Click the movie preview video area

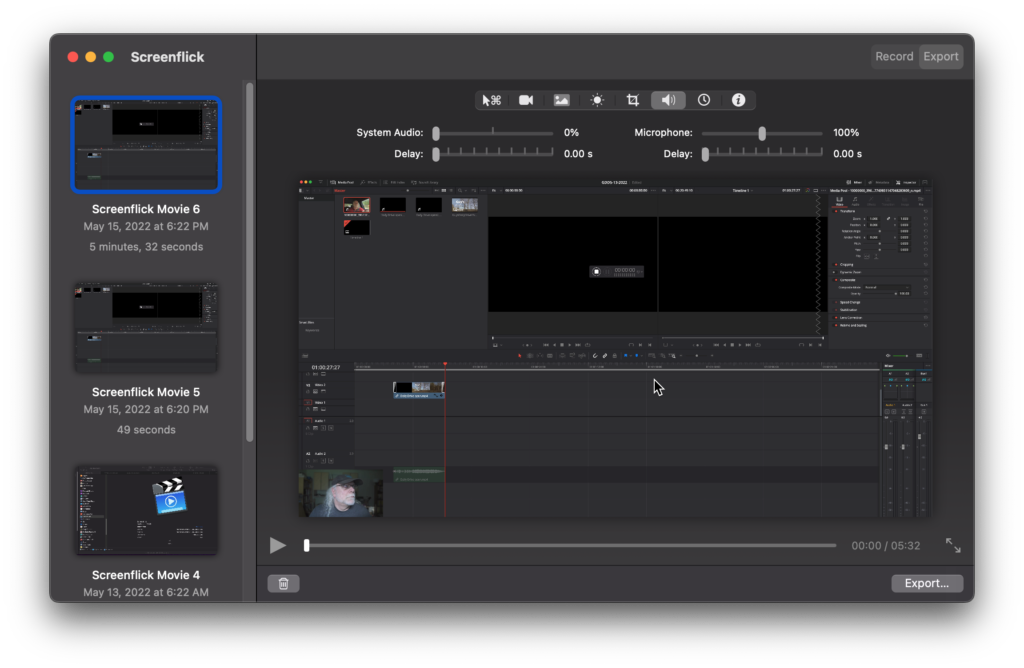pyautogui.click(x=615, y=347)
